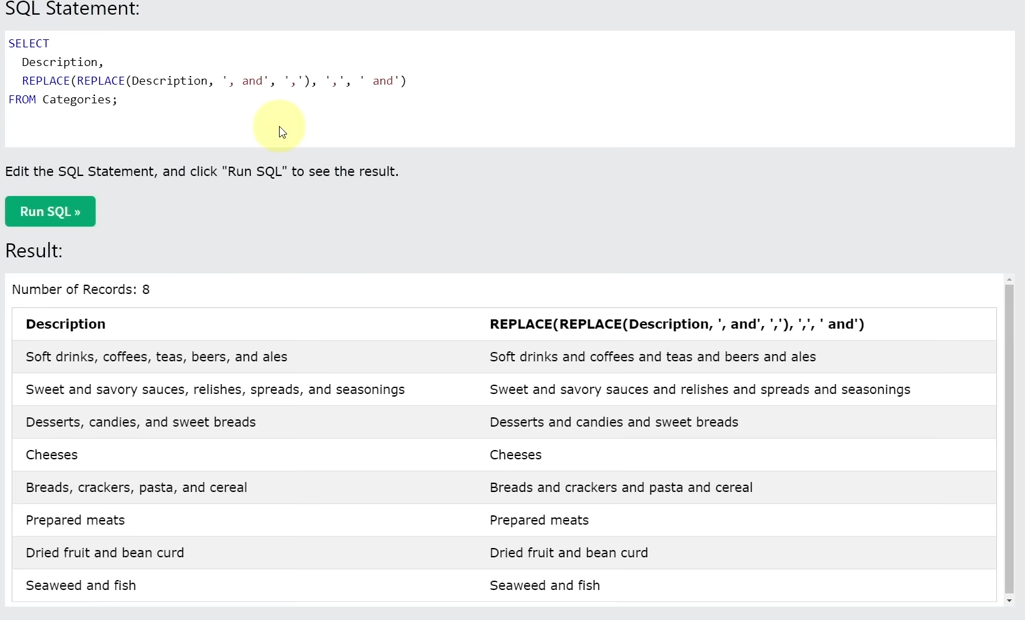Click the results vertical scrollbar thumb
Image resolution: width=1025 pixels, height=620 pixels.
(1009, 437)
